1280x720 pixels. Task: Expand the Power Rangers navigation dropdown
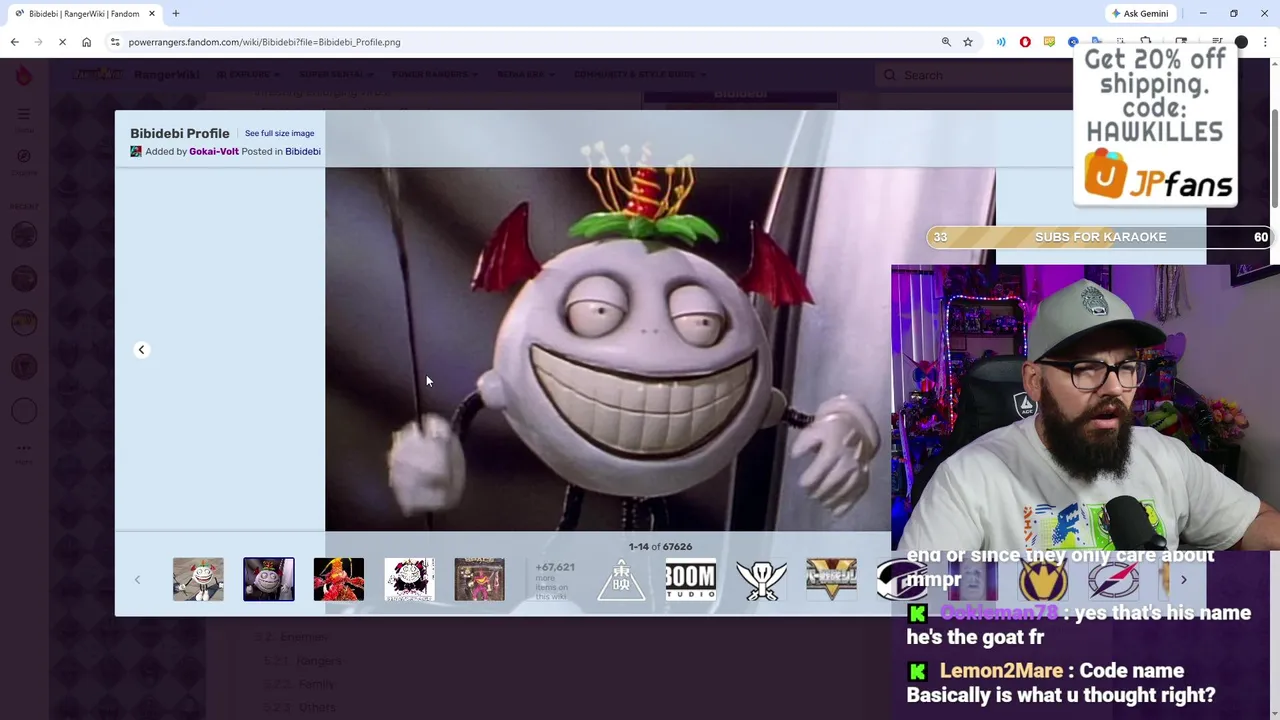[x=434, y=74]
